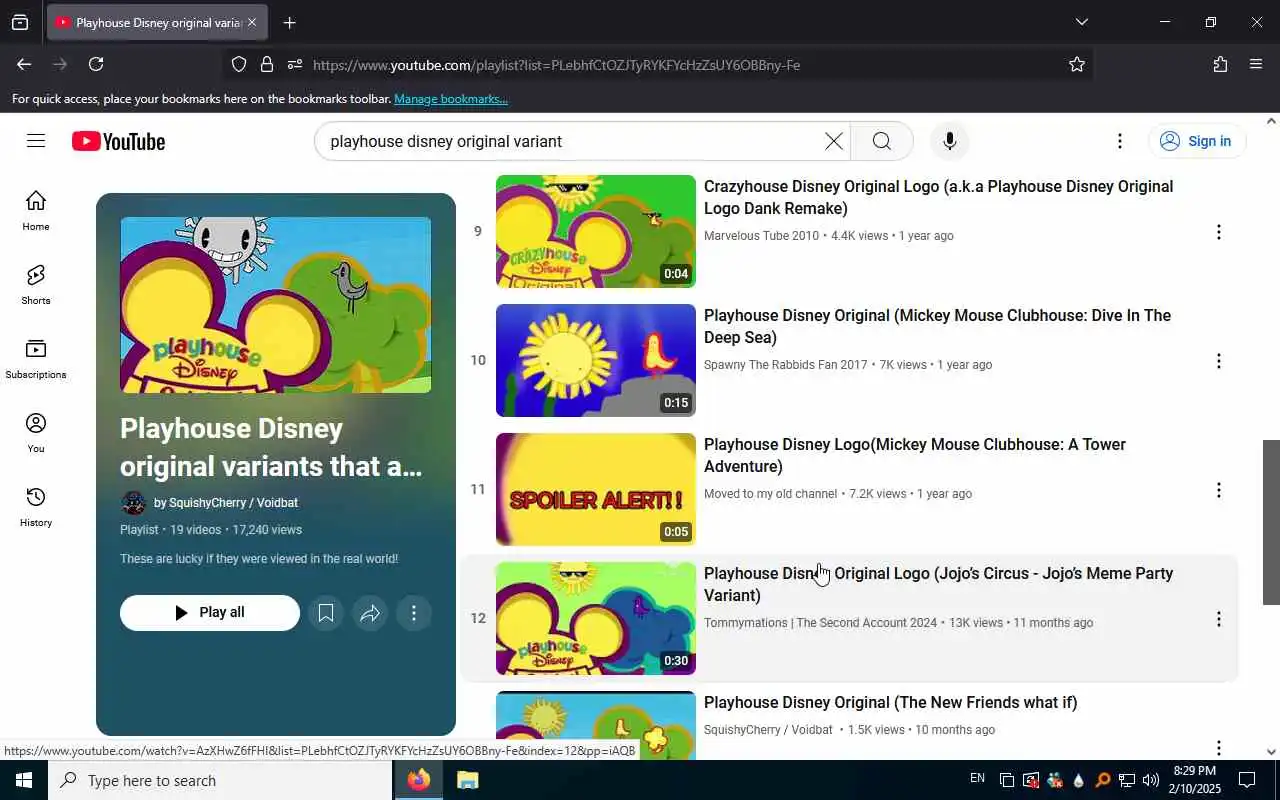Open action menu for Jojo's Circus video
Image resolution: width=1280 pixels, height=800 pixels.
[1218, 619]
